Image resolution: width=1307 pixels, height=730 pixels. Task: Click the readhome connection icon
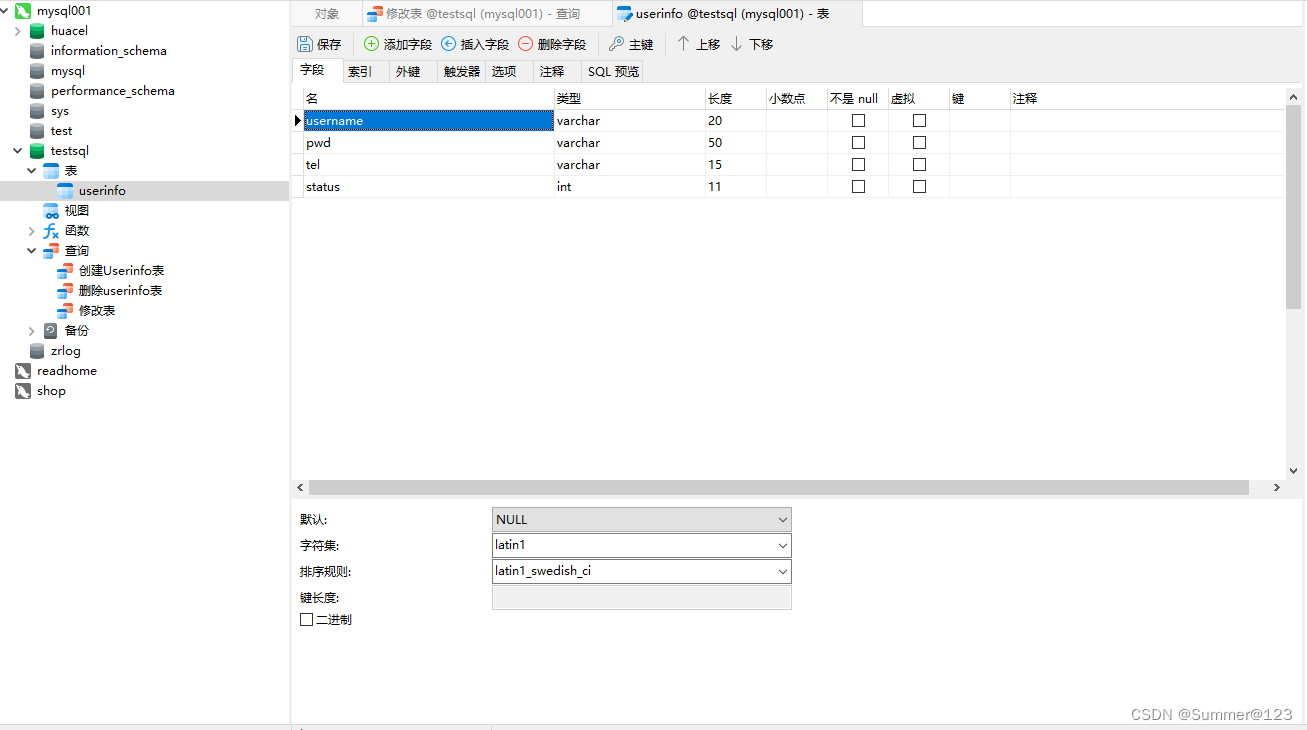coord(23,370)
